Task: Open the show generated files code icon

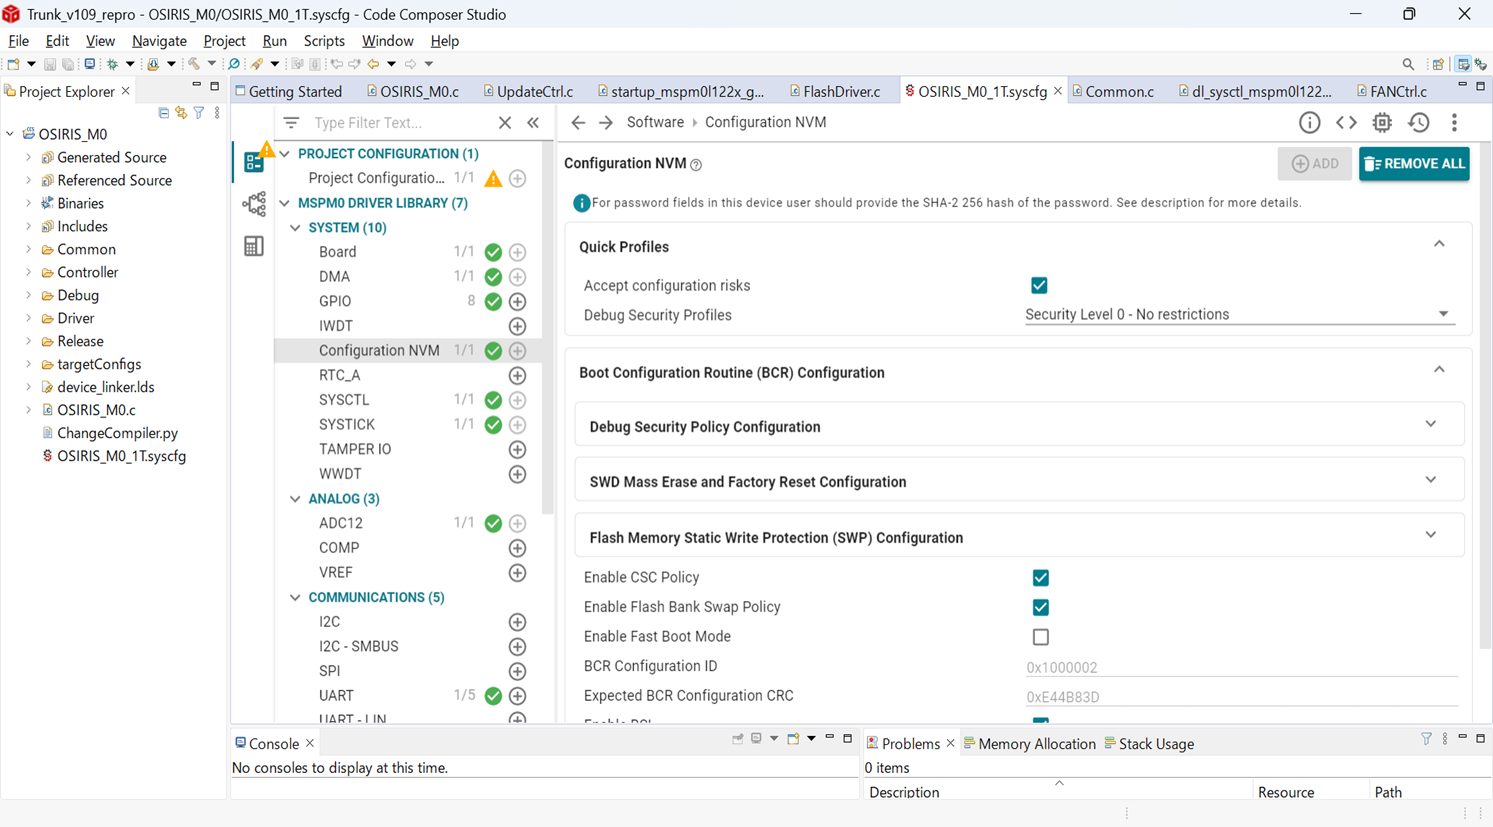Action: 1346,123
